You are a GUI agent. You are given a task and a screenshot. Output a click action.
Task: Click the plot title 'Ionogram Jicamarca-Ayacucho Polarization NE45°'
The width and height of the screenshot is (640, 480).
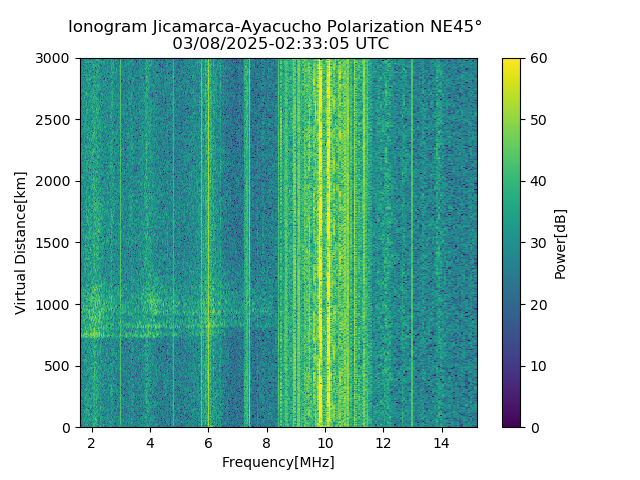click(275, 27)
